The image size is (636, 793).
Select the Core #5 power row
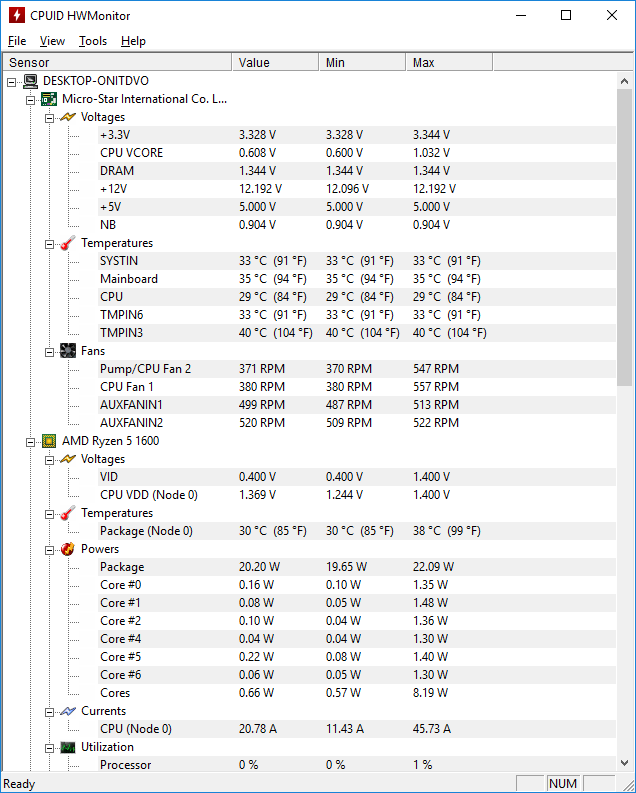(x=357, y=657)
